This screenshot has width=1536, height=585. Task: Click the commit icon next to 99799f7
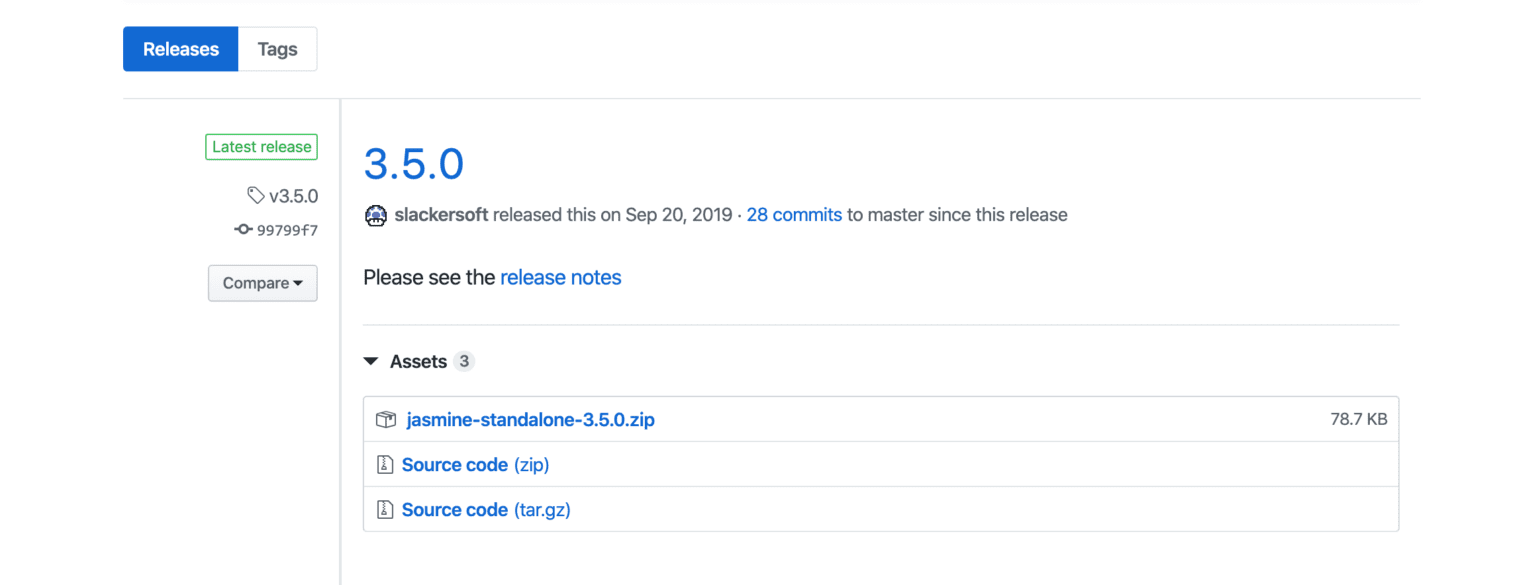click(x=242, y=229)
